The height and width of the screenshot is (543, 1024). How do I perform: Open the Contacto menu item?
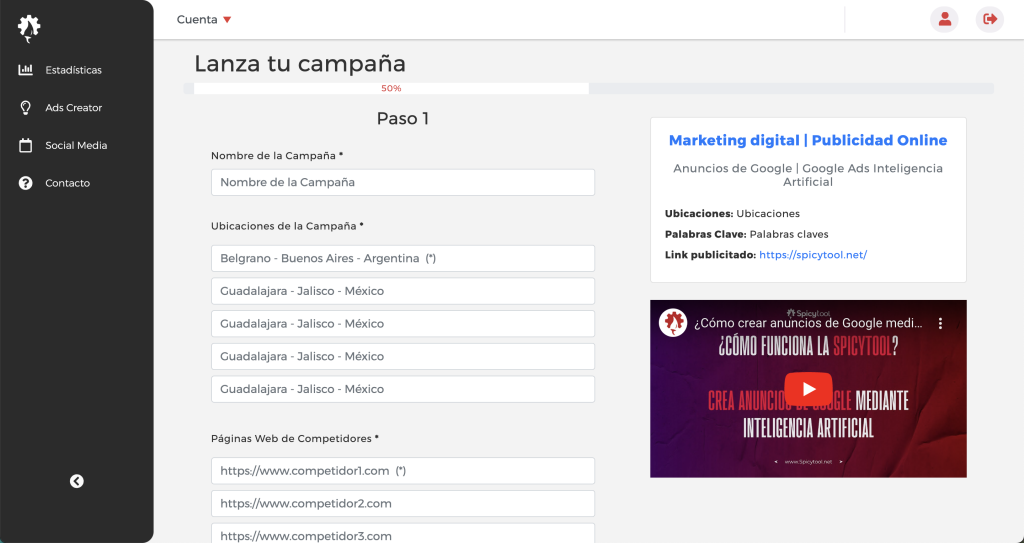coord(67,183)
